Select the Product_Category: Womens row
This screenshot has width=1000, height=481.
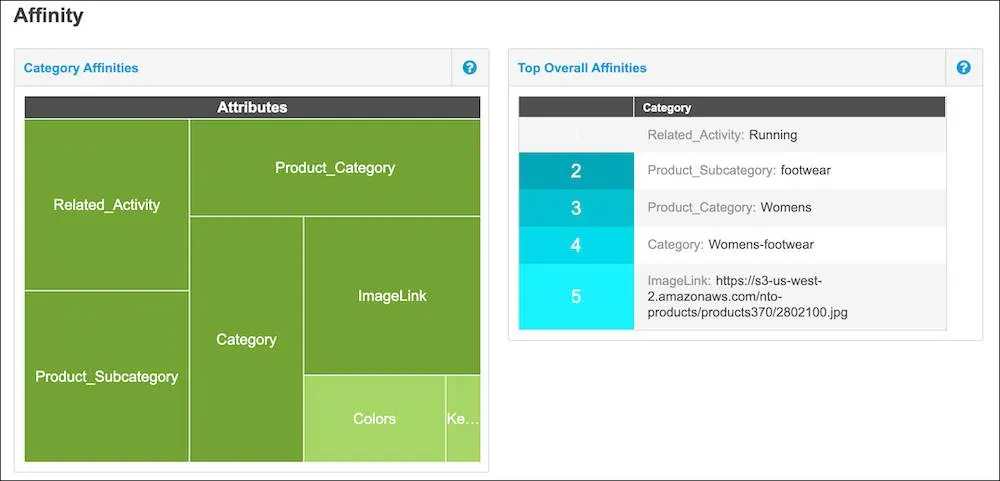pos(732,208)
